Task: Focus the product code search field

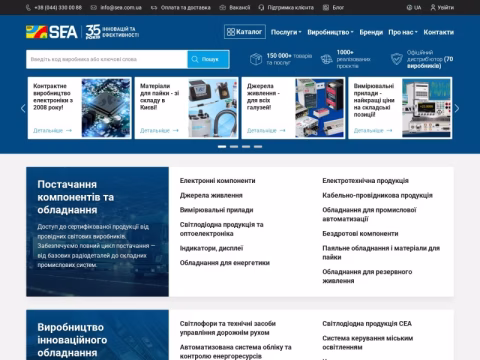Action: click(x=107, y=59)
